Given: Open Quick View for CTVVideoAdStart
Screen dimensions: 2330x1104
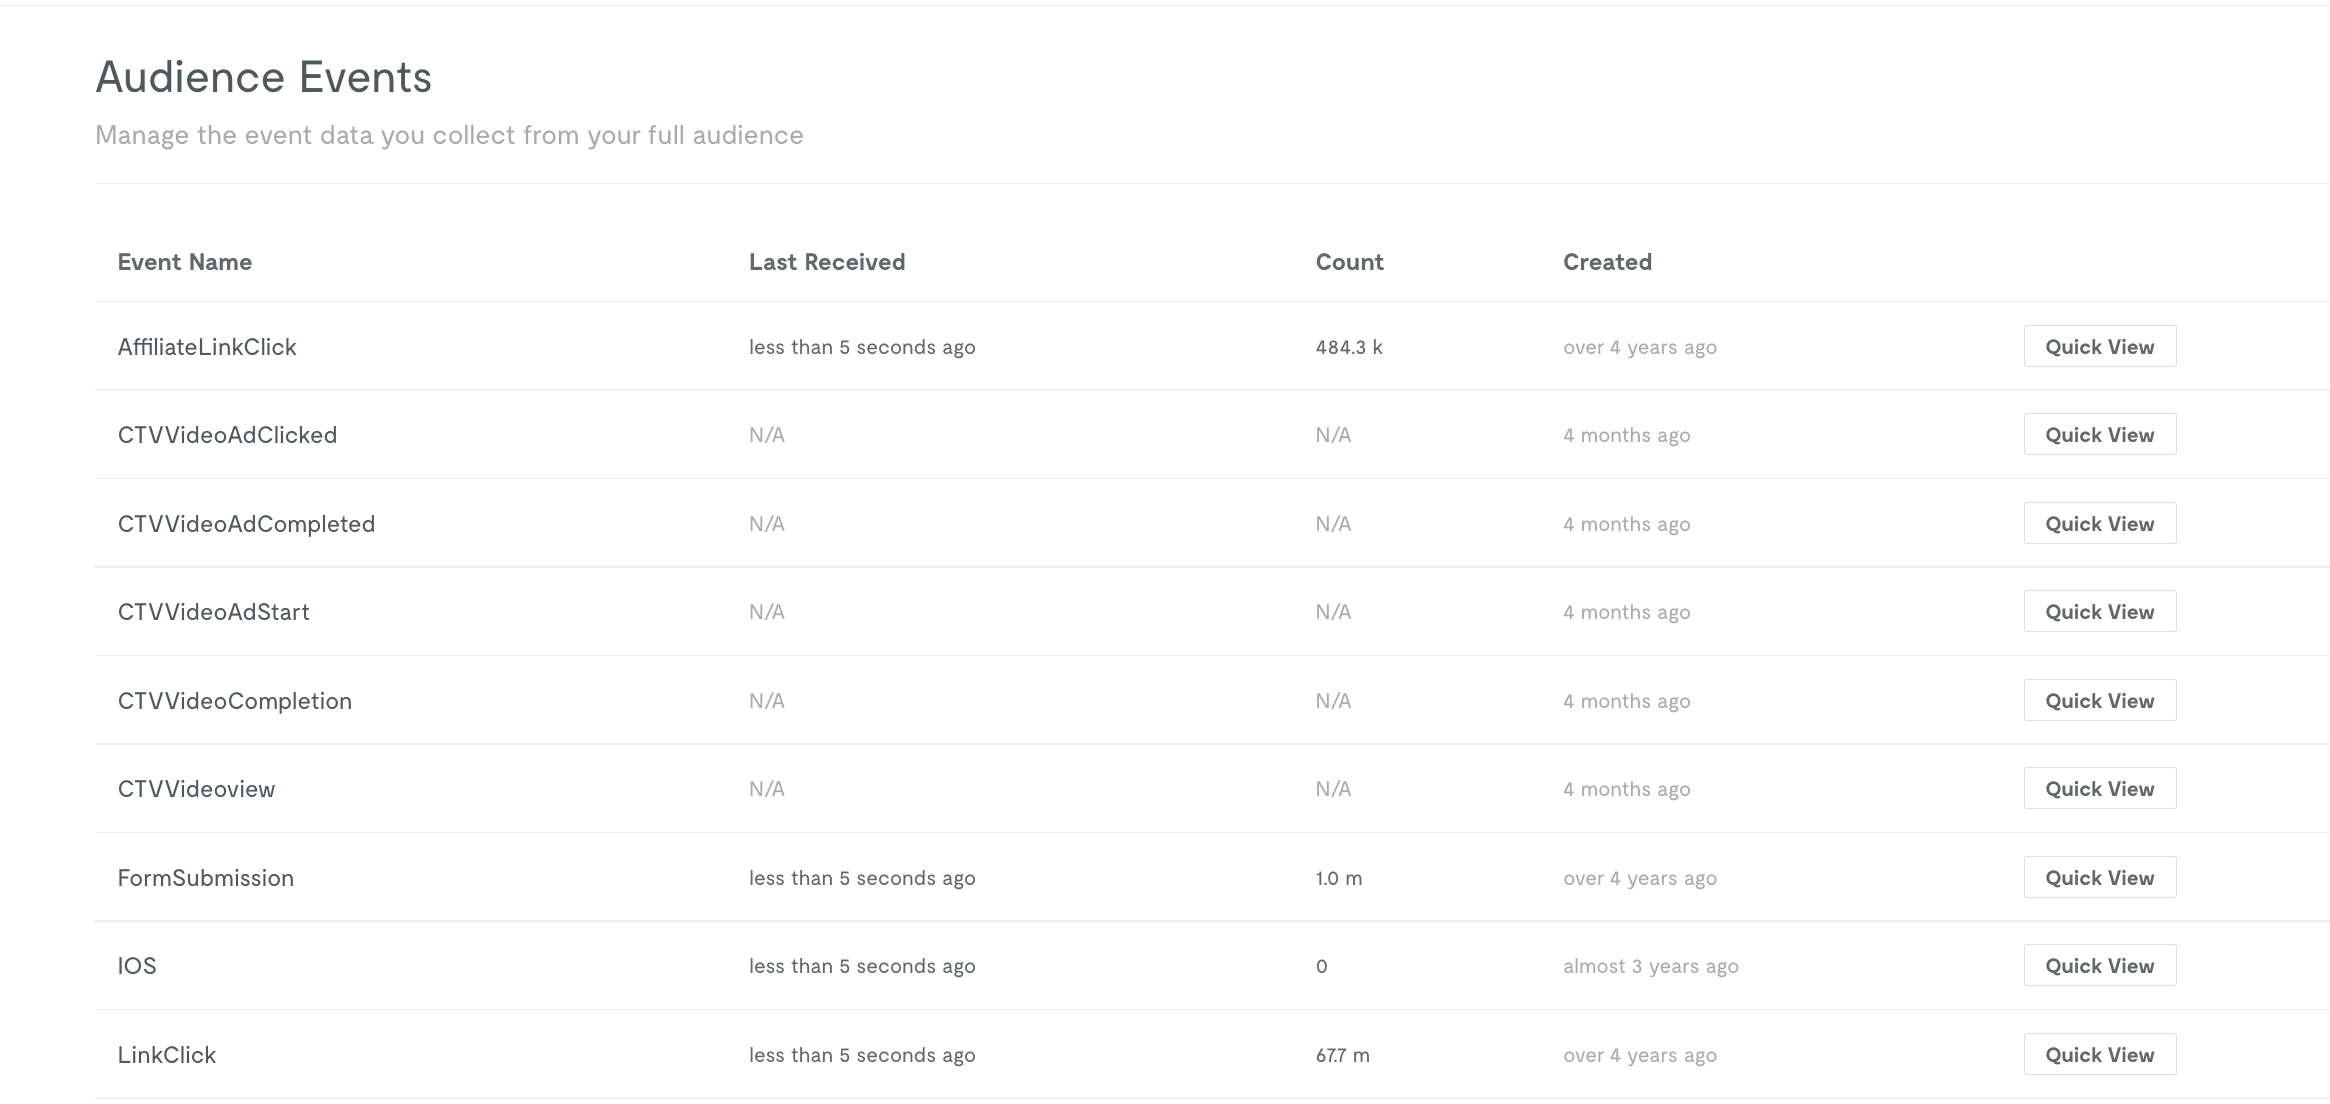Looking at the screenshot, I should 2100,611.
